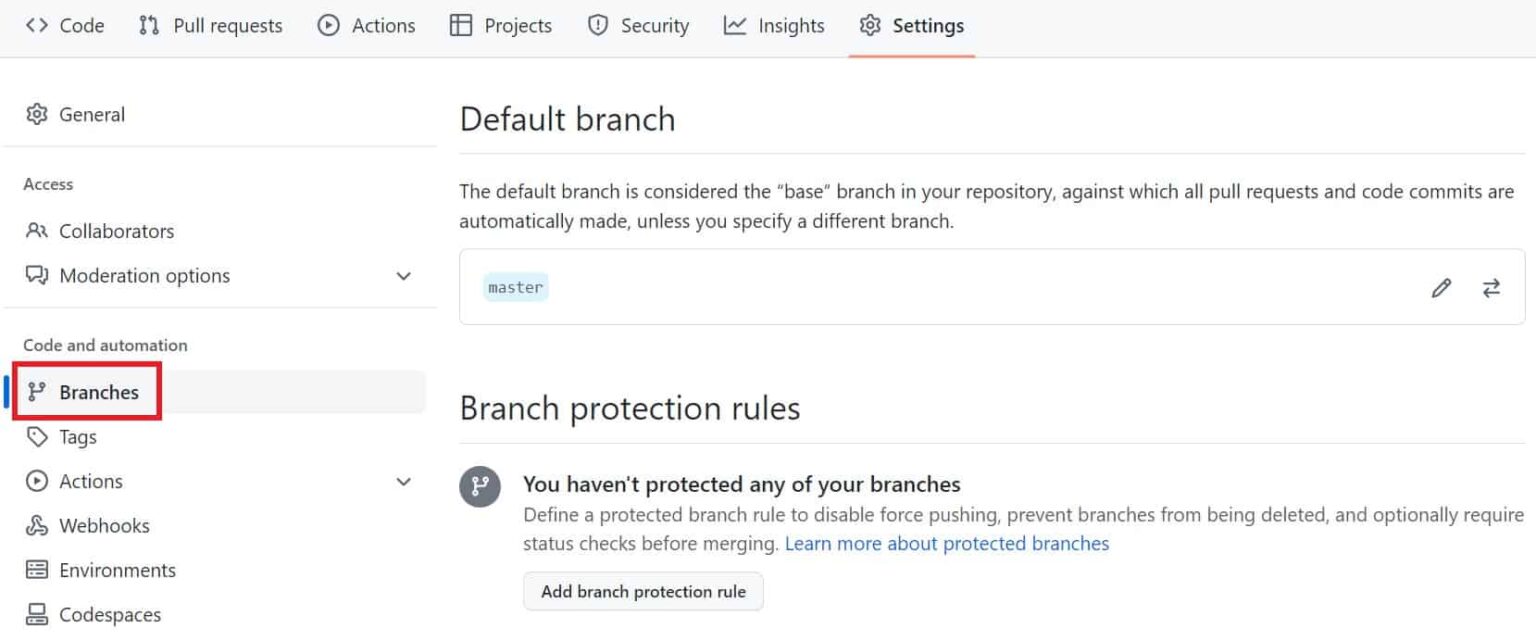1536x641 pixels.
Task: Click the branch protection rules icon
Action: (x=481, y=487)
